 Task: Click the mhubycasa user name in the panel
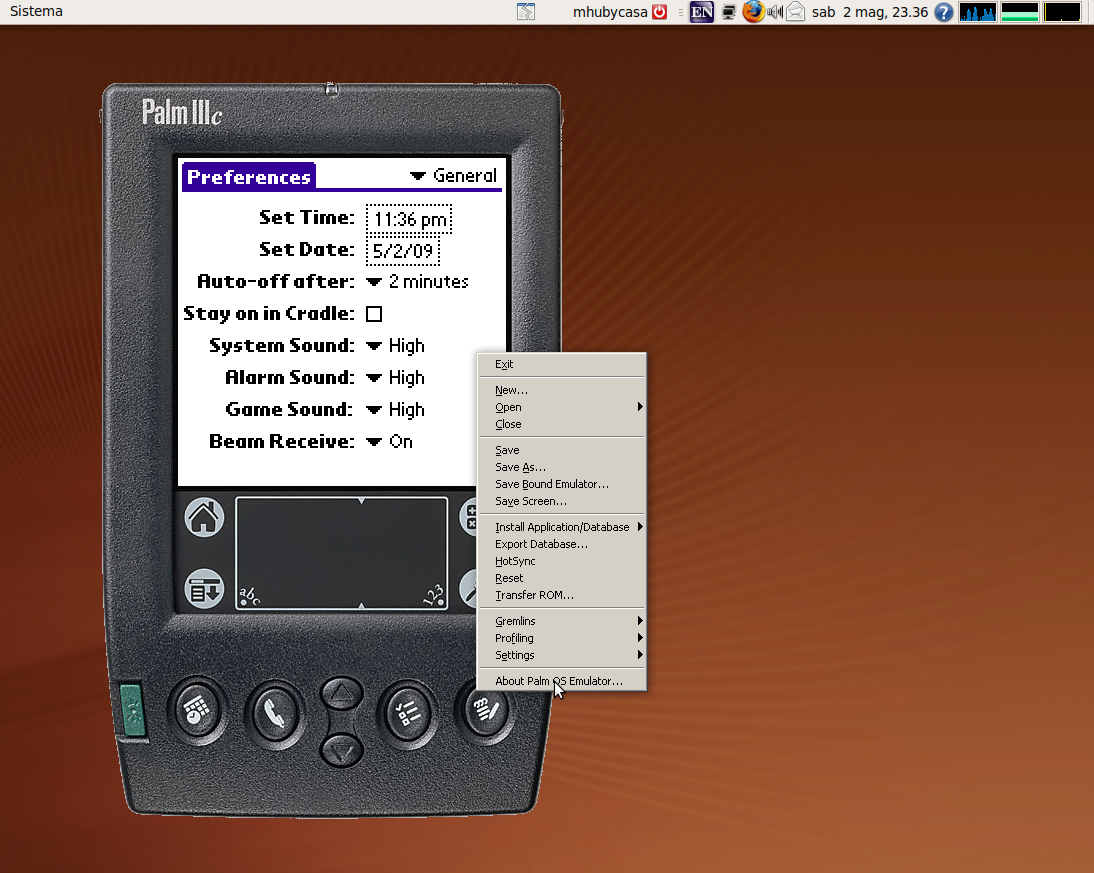(610, 12)
